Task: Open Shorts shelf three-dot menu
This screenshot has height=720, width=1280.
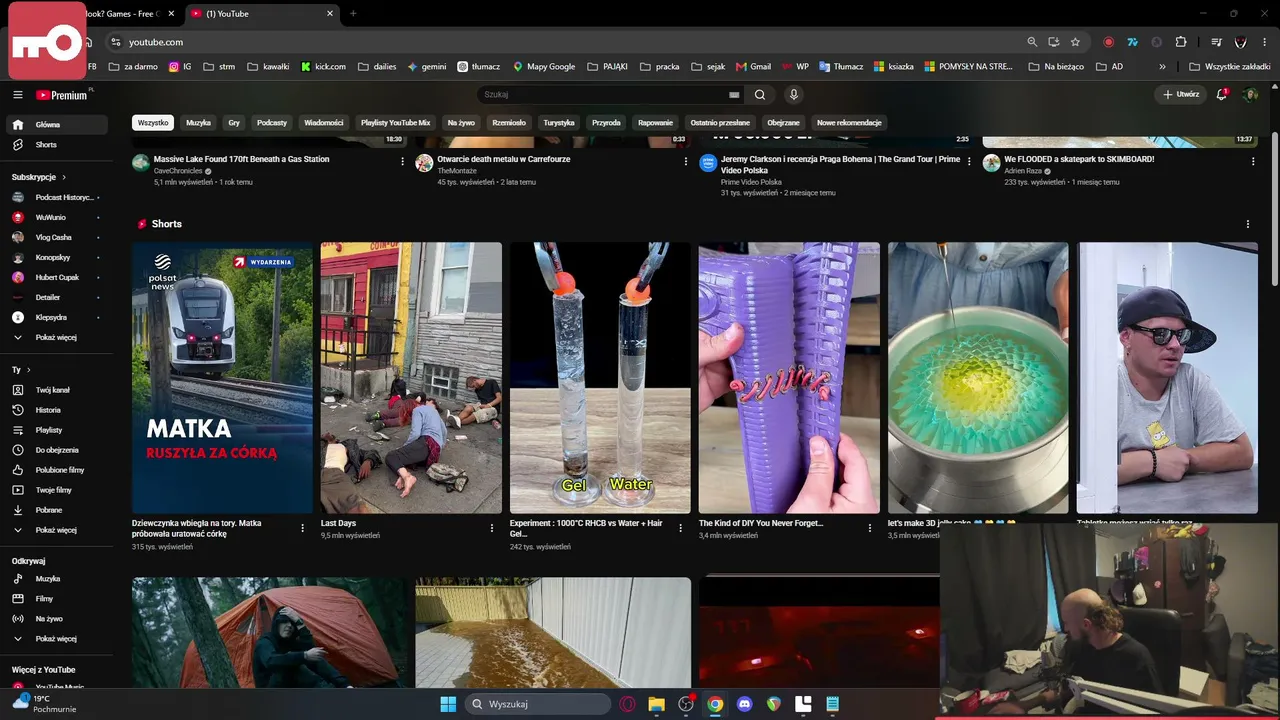Action: pos(1247,224)
